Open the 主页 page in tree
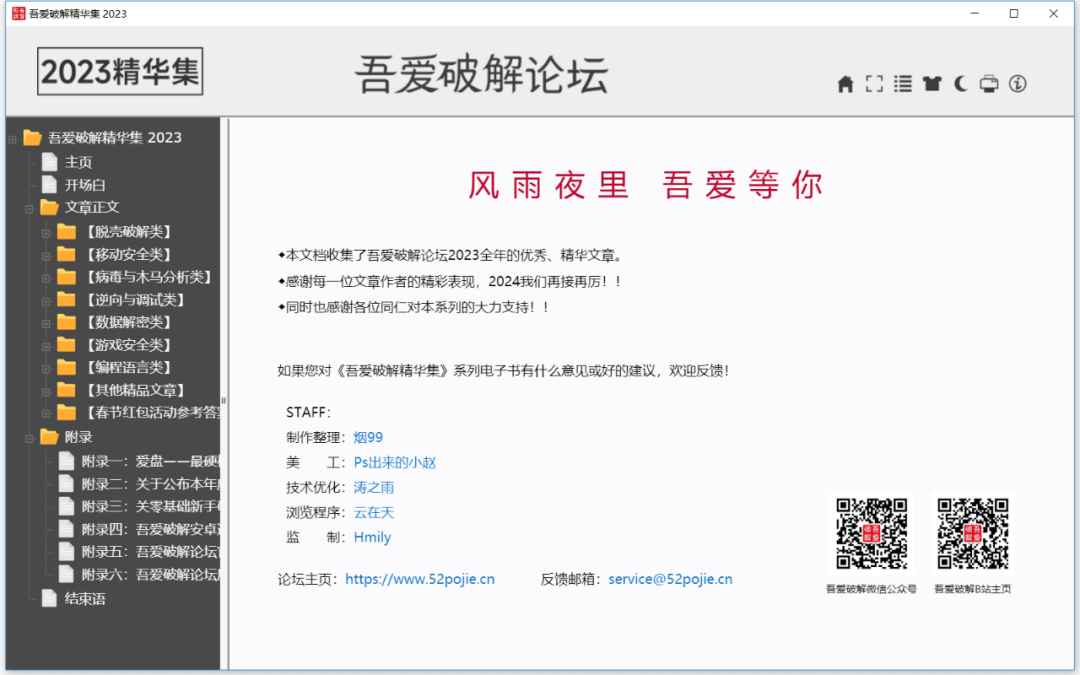The height and width of the screenshot is (675, 1080). (x=78, y=162)
